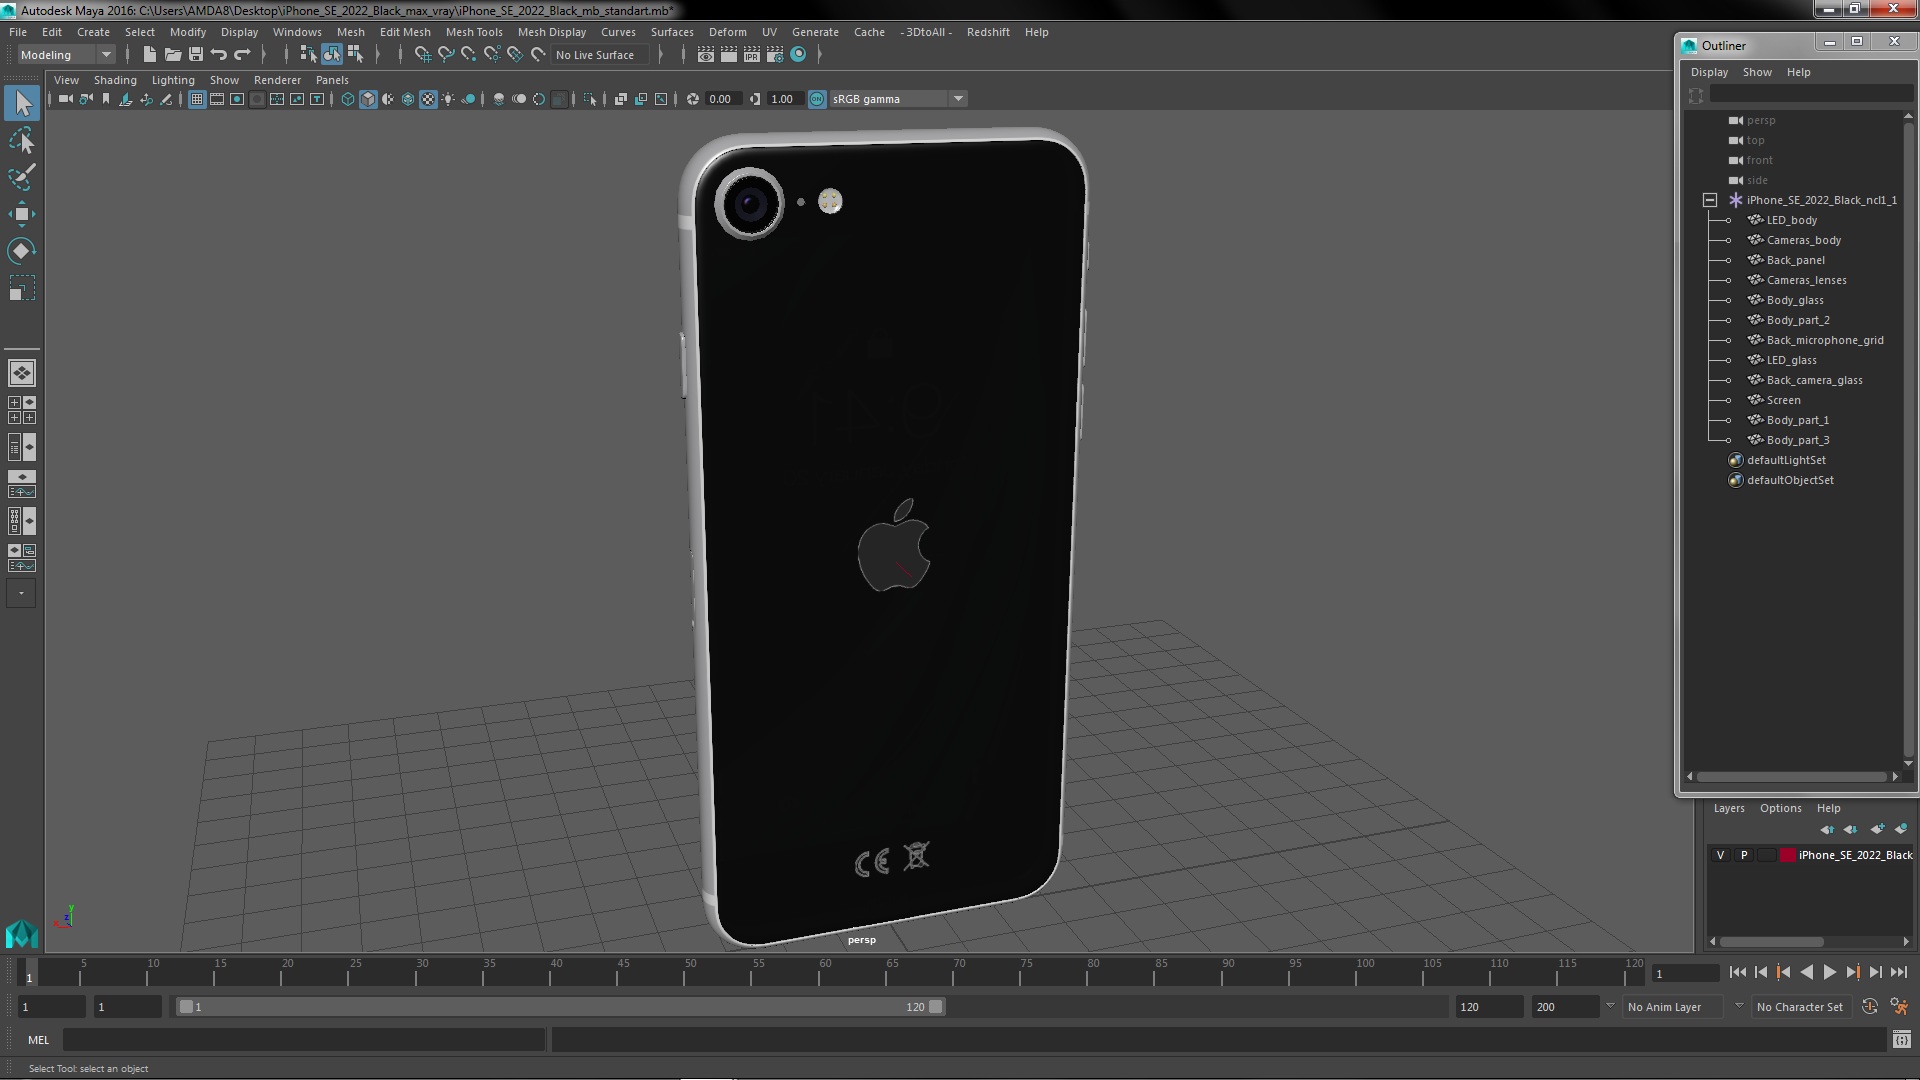Click the Save Scene disk icon
The width and height of the screenshot is (1920, 1080).
coord(196,55)
